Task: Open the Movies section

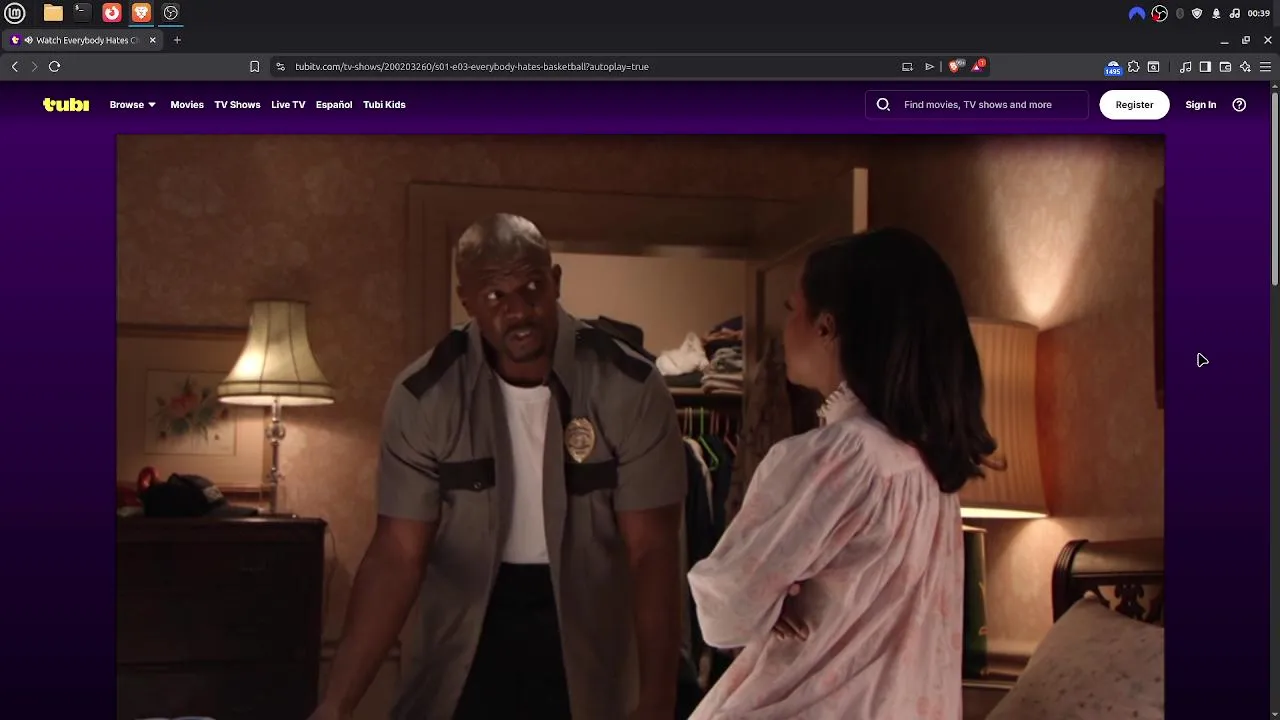Action: pos(187,104)
